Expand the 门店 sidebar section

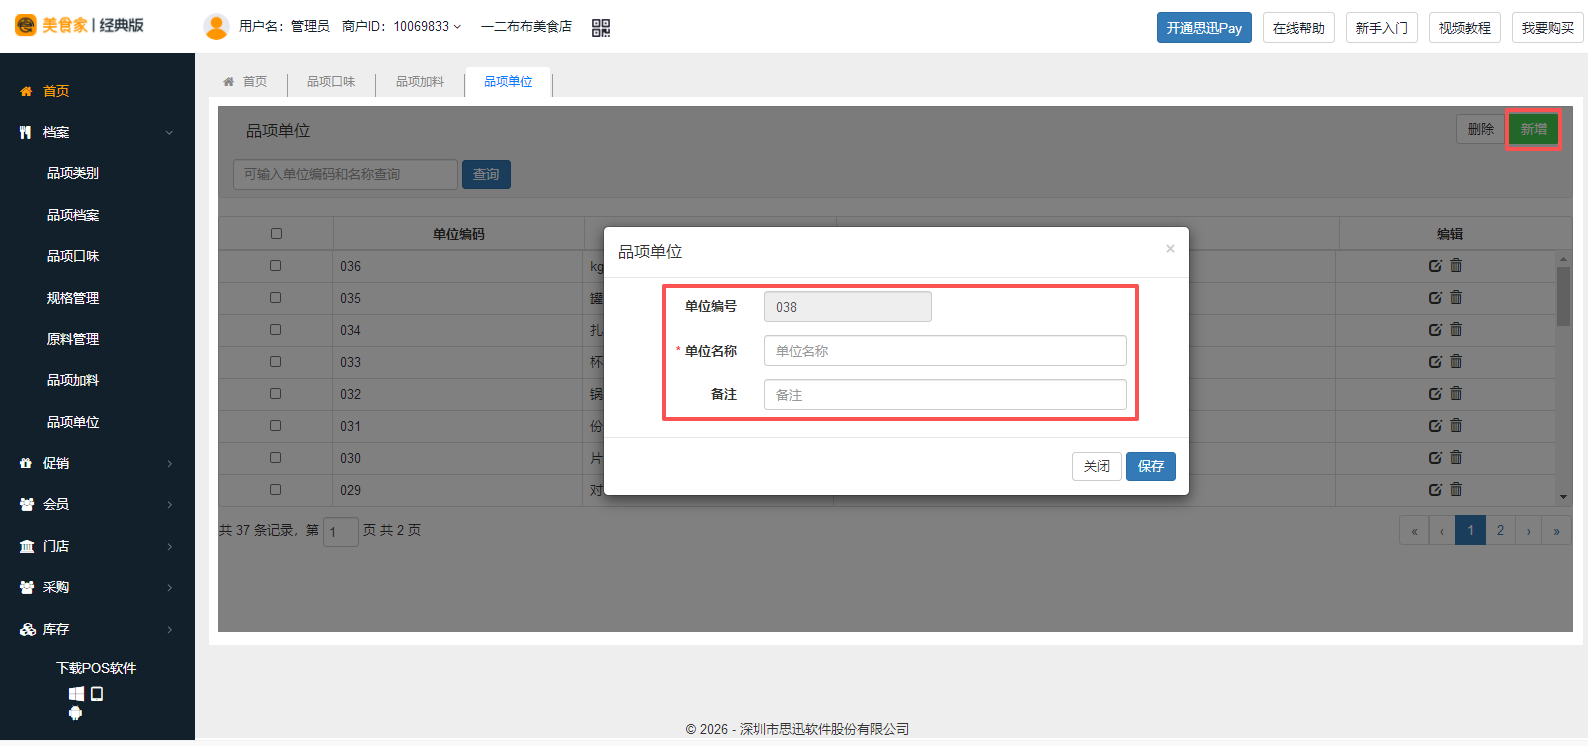[x=97, y=546]
